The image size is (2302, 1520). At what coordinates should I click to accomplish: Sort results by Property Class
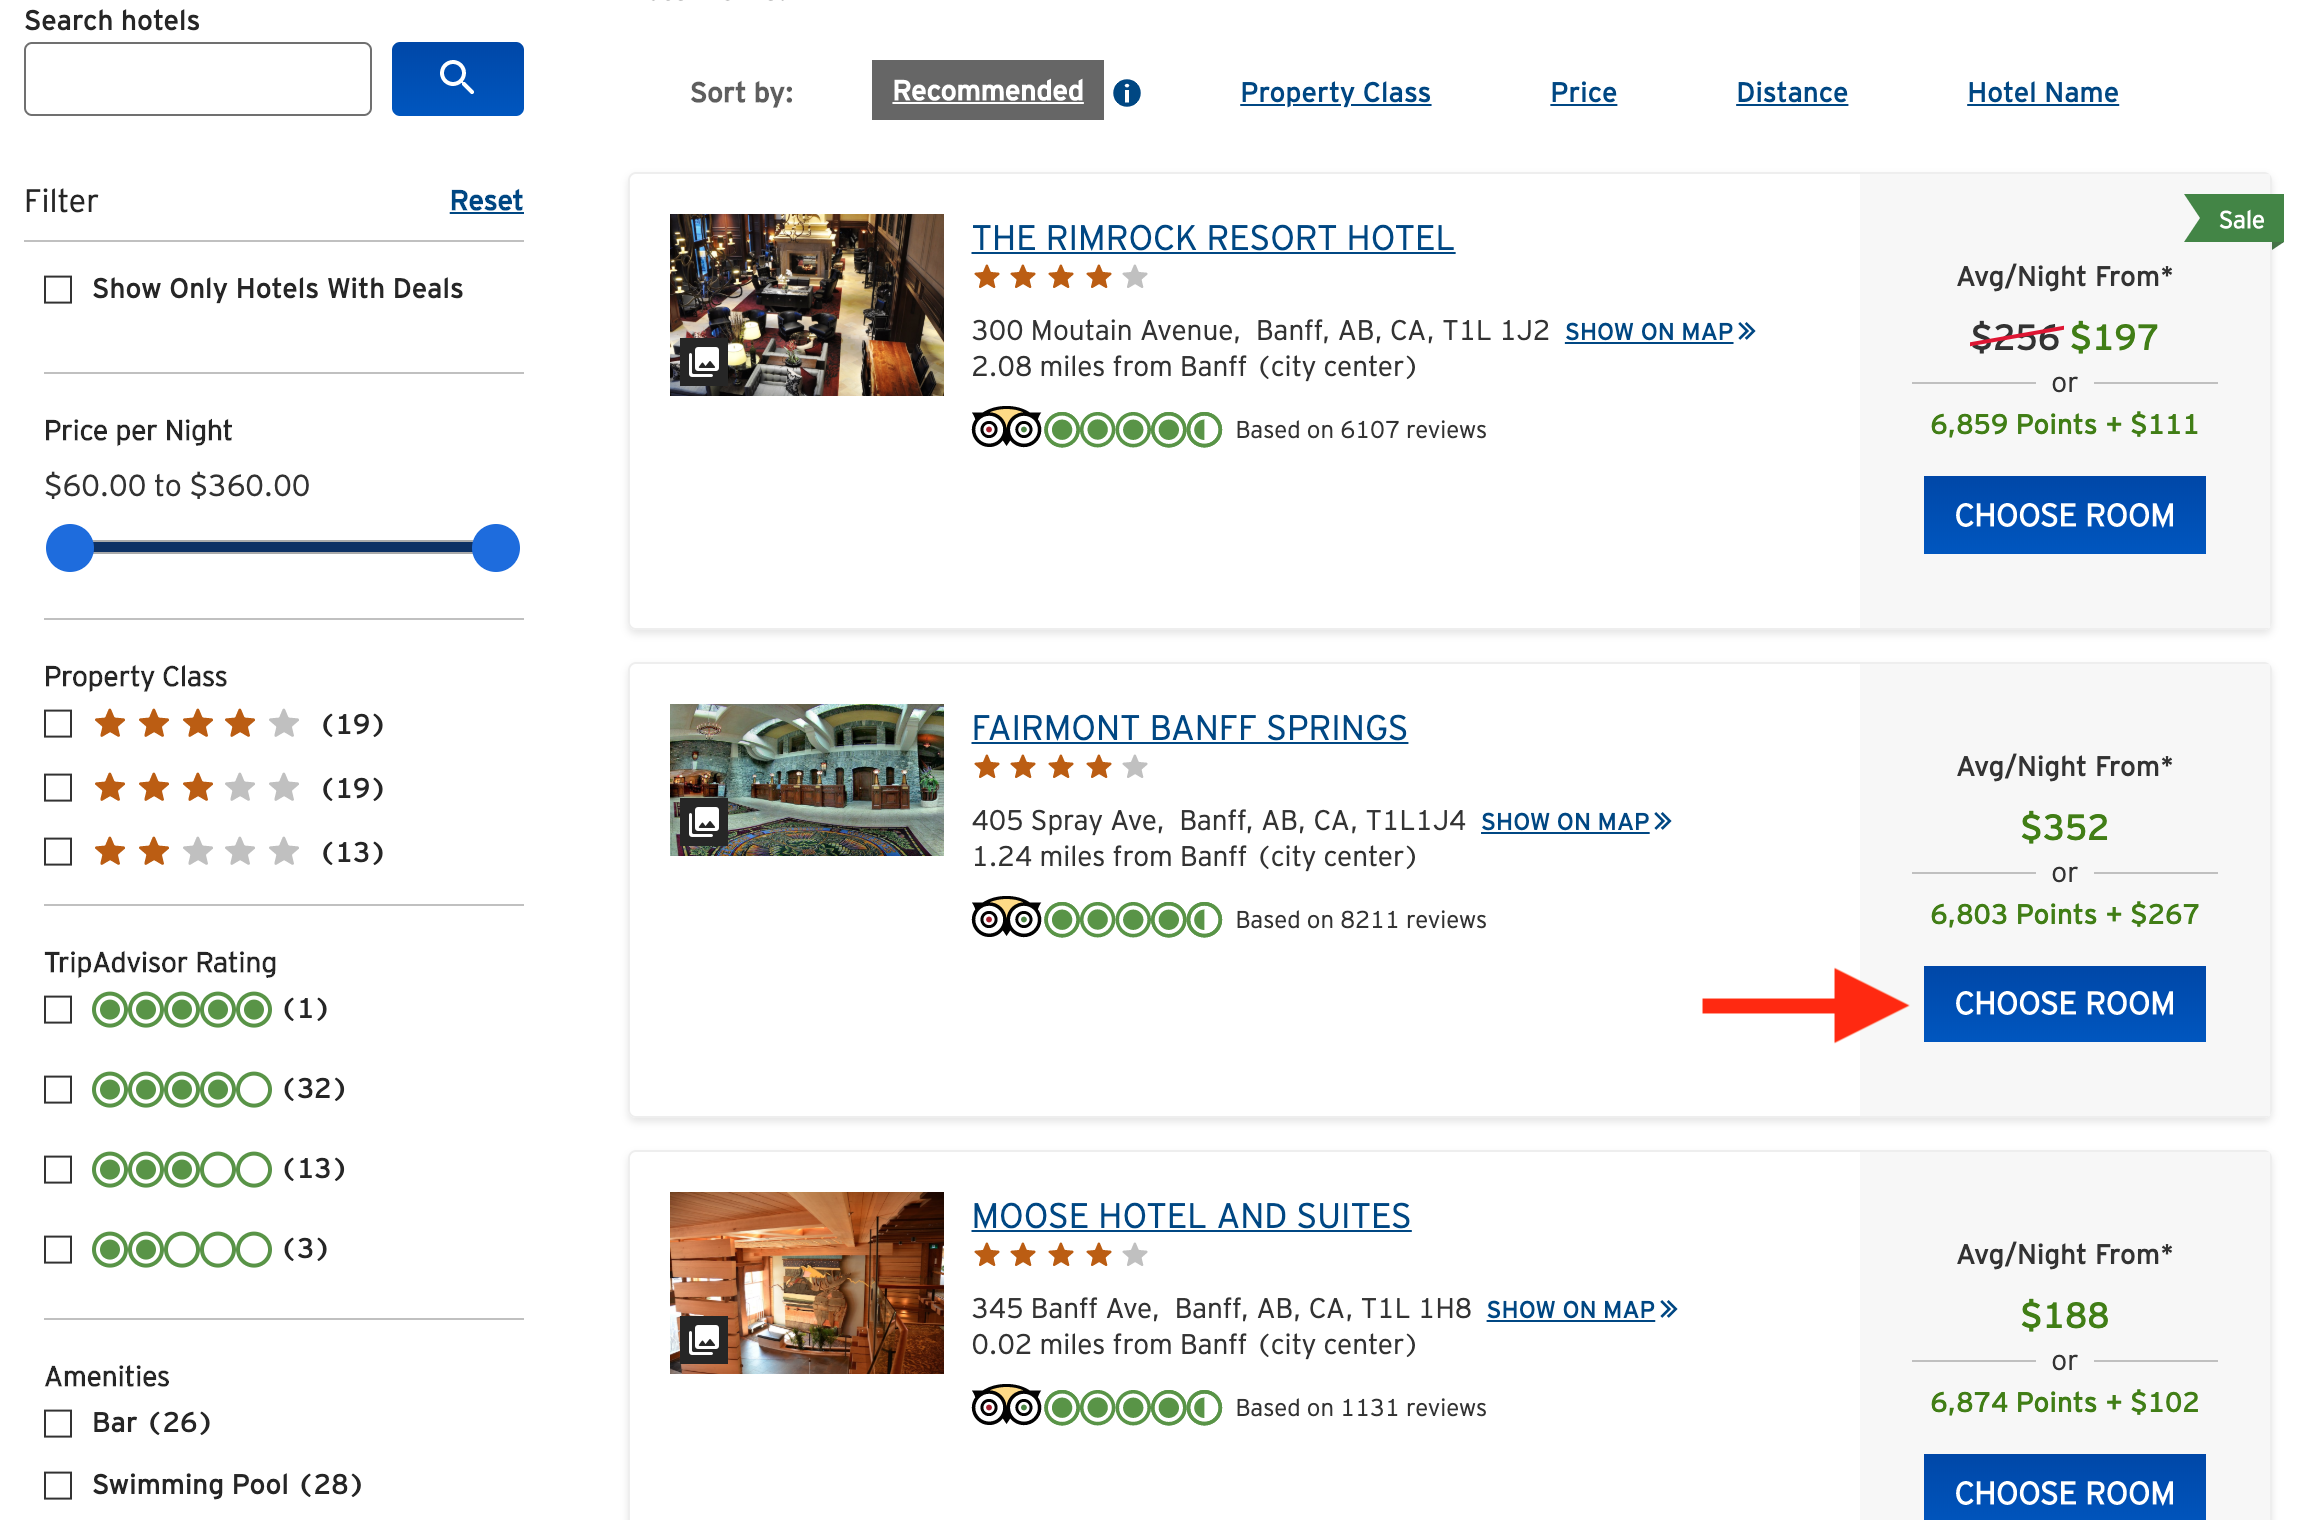[x=1335, y=92]
